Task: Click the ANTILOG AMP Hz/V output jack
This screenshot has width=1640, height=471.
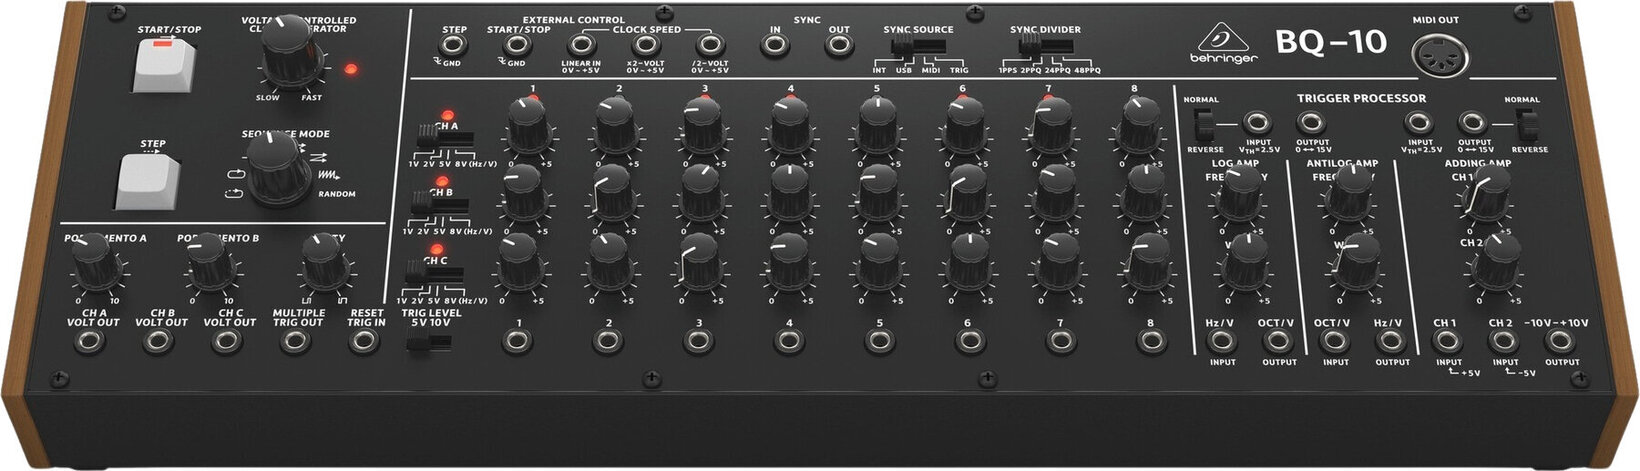Action: pyautogui.click(x=1391, y=343)
